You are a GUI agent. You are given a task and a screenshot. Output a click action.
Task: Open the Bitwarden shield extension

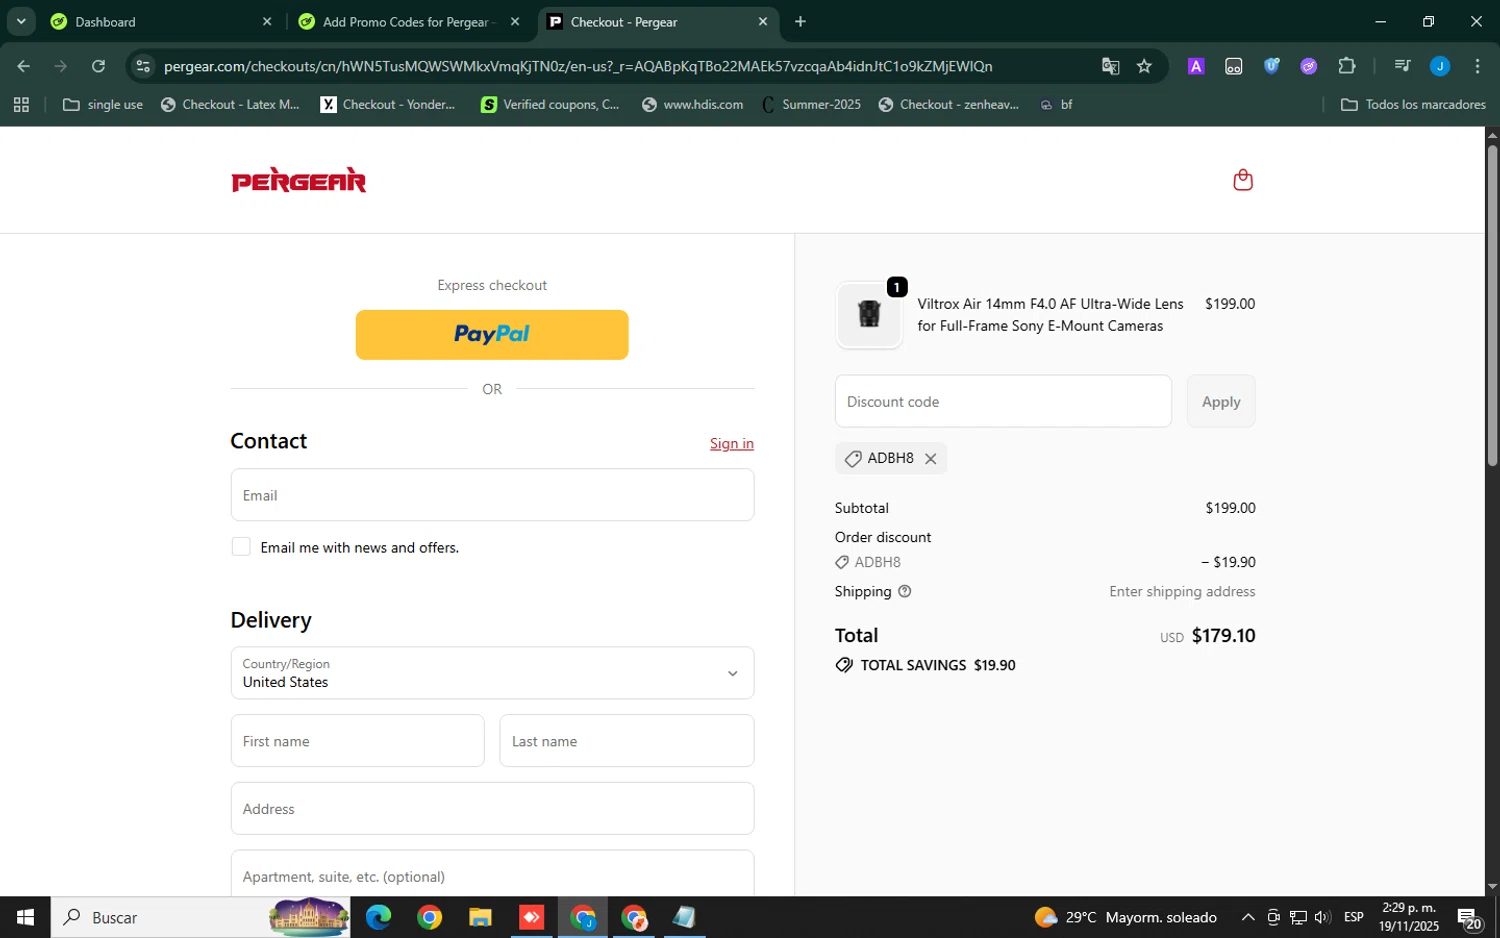coord(1271,67)
